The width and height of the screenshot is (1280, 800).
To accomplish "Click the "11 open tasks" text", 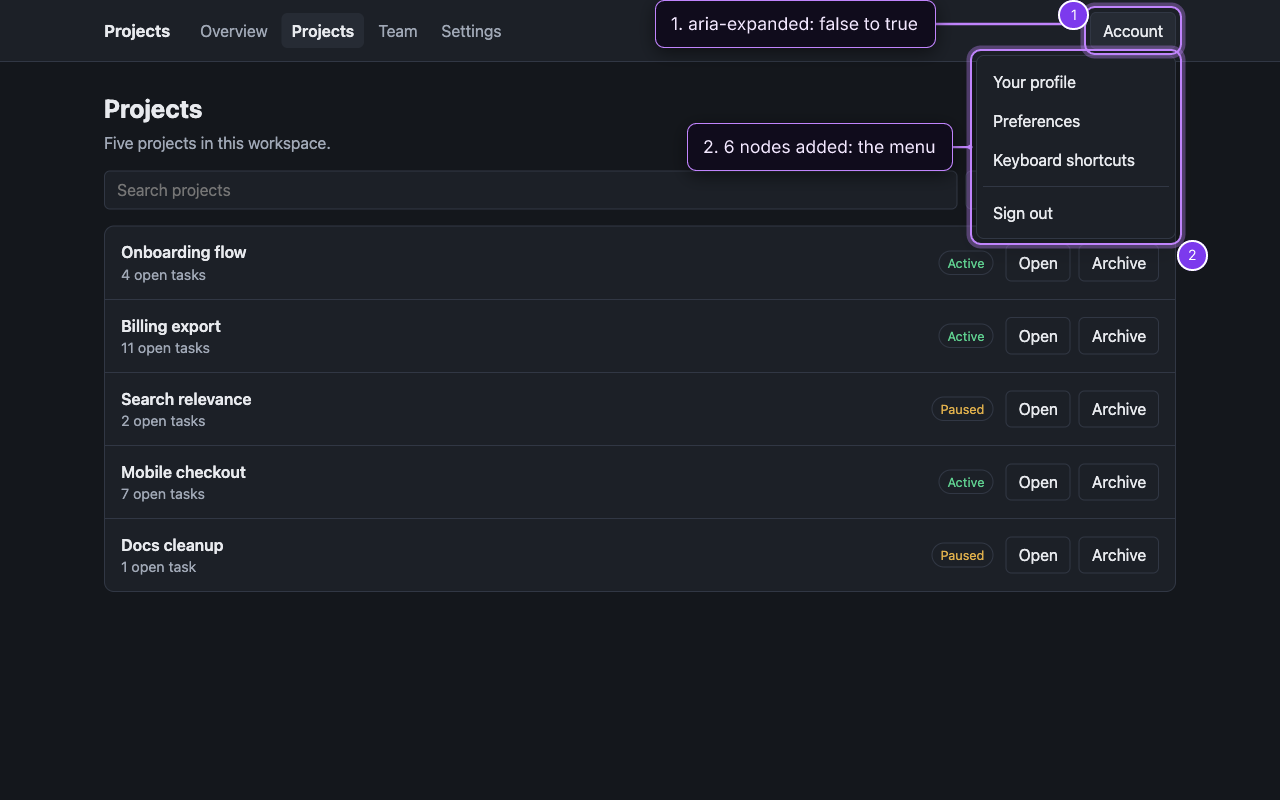I will click(165, 348).
